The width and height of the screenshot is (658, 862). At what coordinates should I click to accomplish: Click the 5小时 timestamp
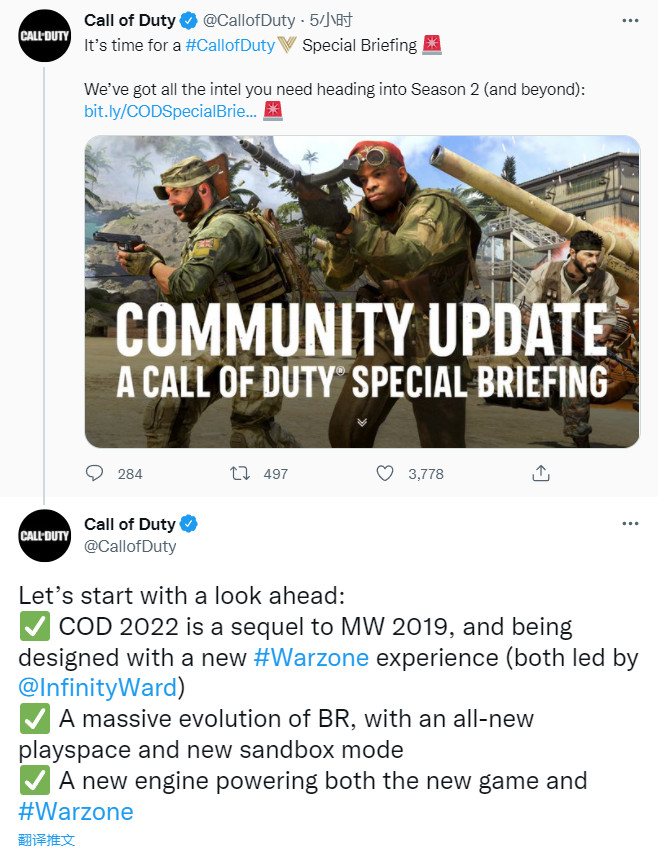click(x=330, y=21)
